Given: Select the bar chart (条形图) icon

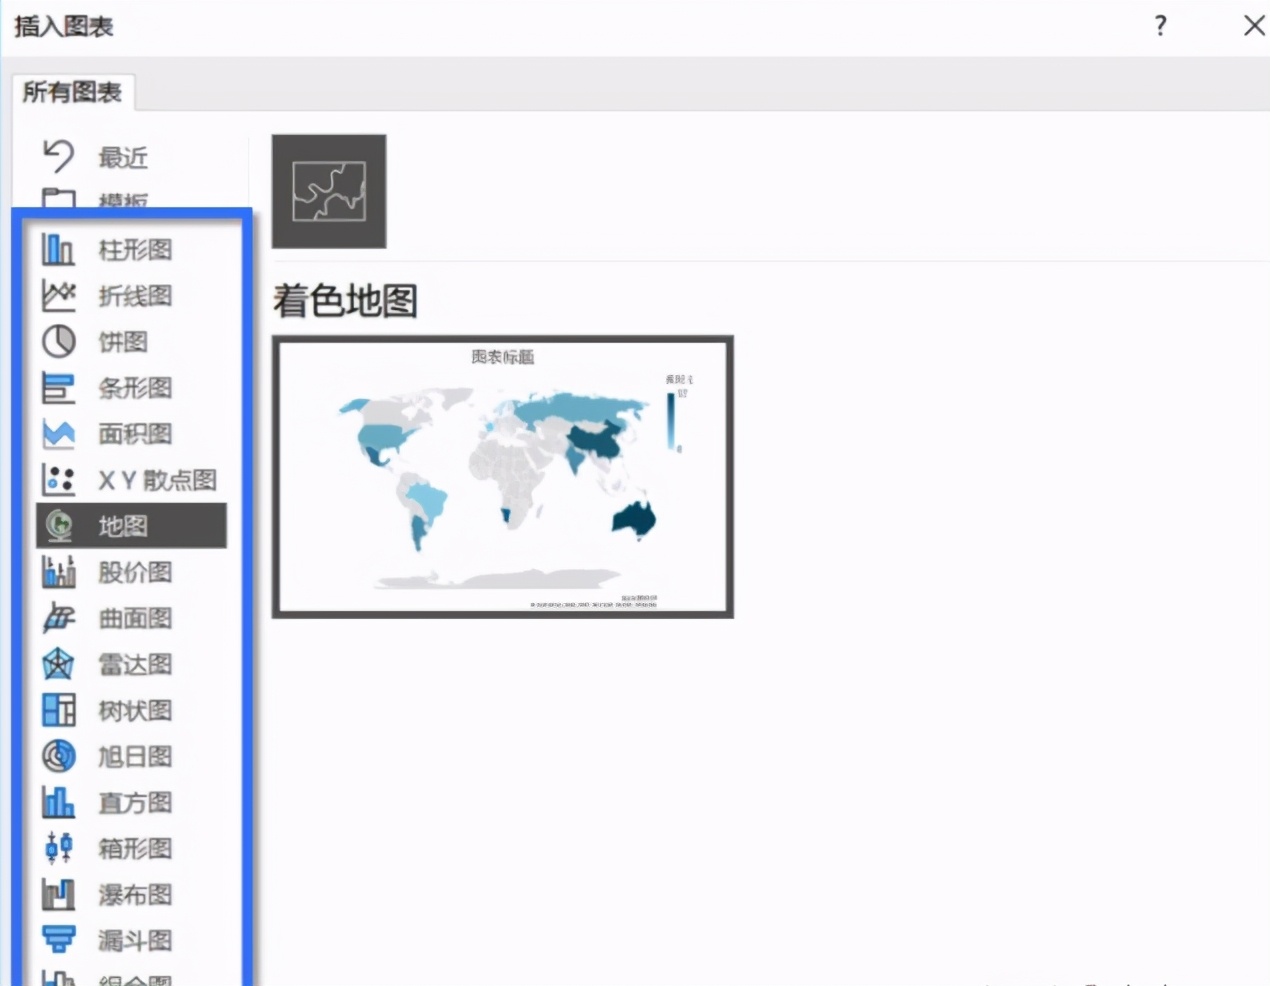Looking at the screenshot, I should 58,387.
